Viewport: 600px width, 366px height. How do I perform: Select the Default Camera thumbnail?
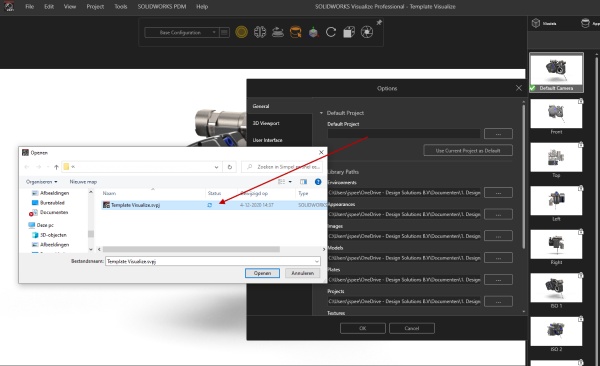tap(556, 72)
